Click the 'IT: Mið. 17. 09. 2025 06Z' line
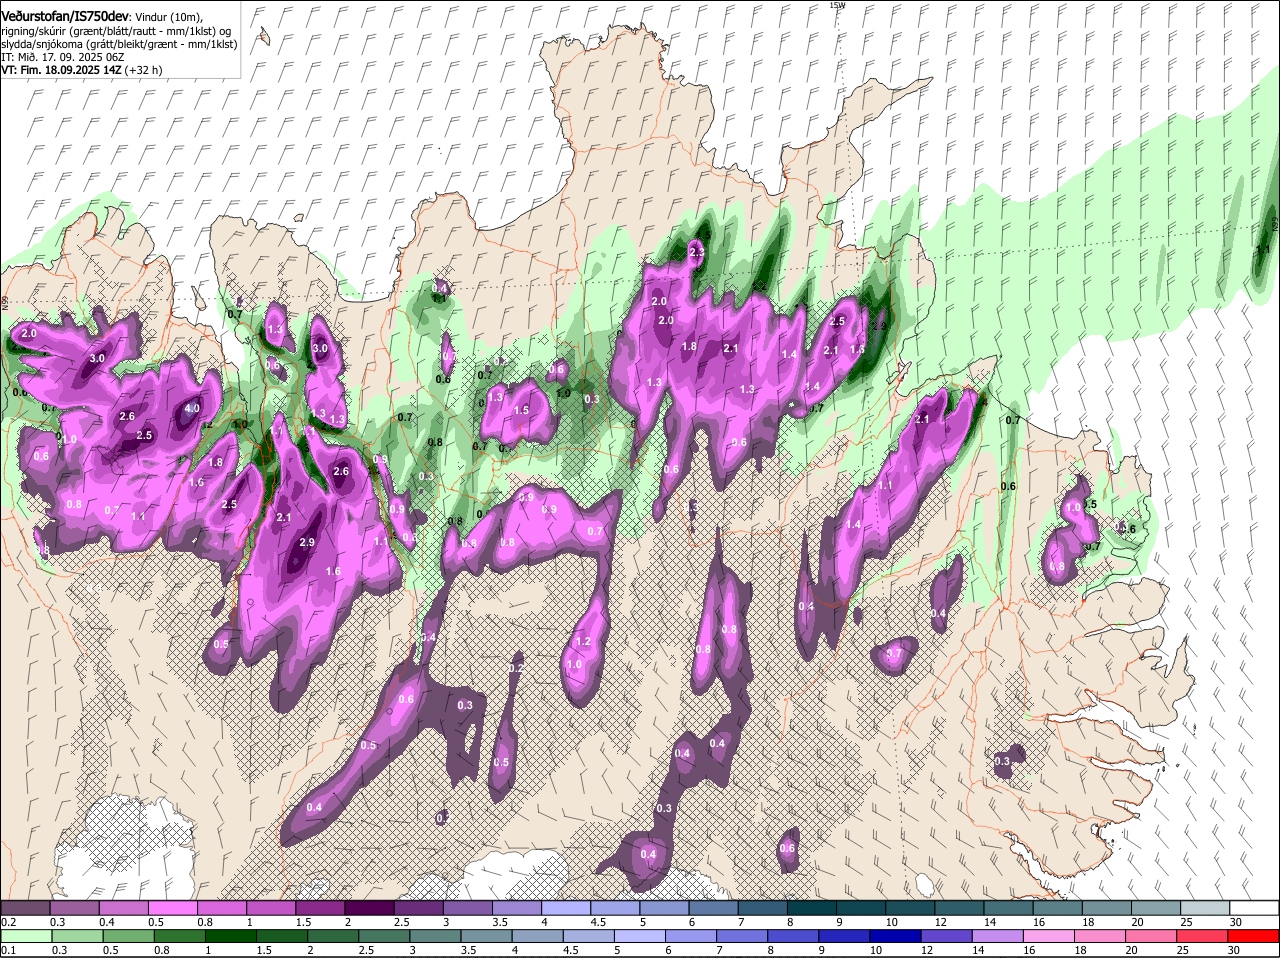Image resolution: width=1280 pixels, height=958 pixels. pos(62,57)
